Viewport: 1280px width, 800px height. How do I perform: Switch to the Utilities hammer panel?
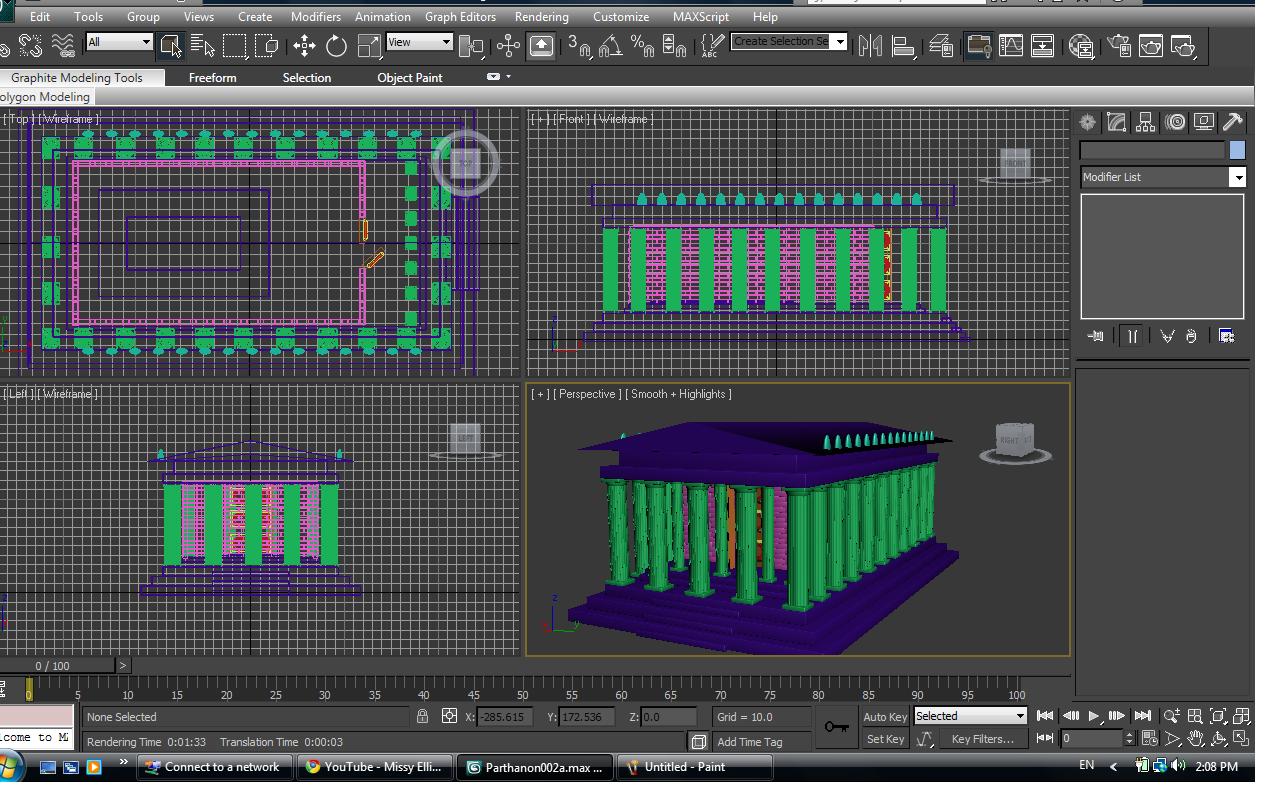pyautogui.click(x=1233, y=122)
